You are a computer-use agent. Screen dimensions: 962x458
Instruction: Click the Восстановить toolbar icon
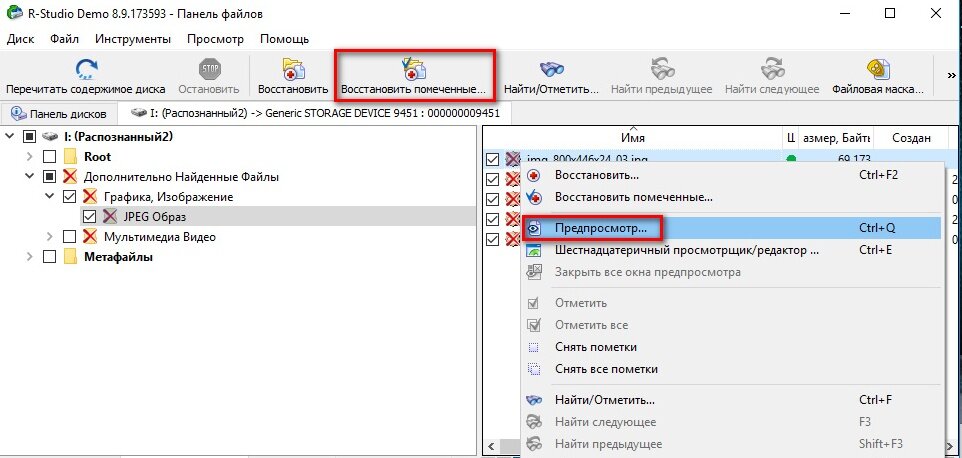point(293,68)
